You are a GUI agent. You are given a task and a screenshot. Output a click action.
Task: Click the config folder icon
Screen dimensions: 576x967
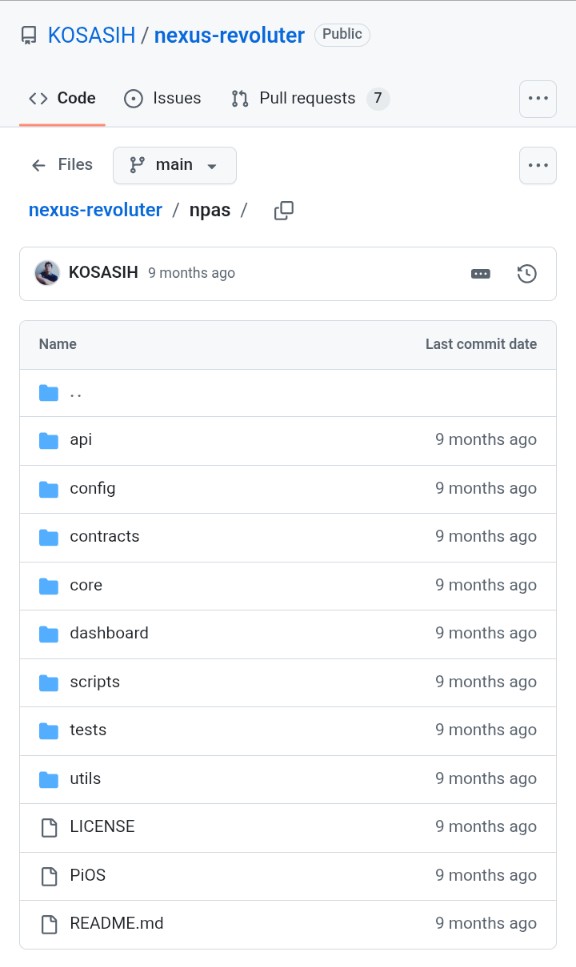tap(49, 489)
